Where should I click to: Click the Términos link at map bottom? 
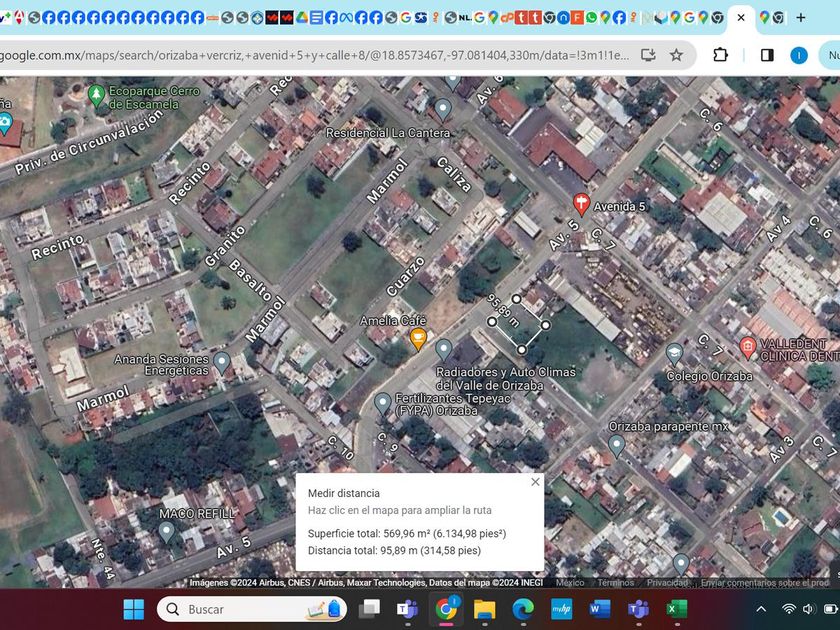(616, 583)
